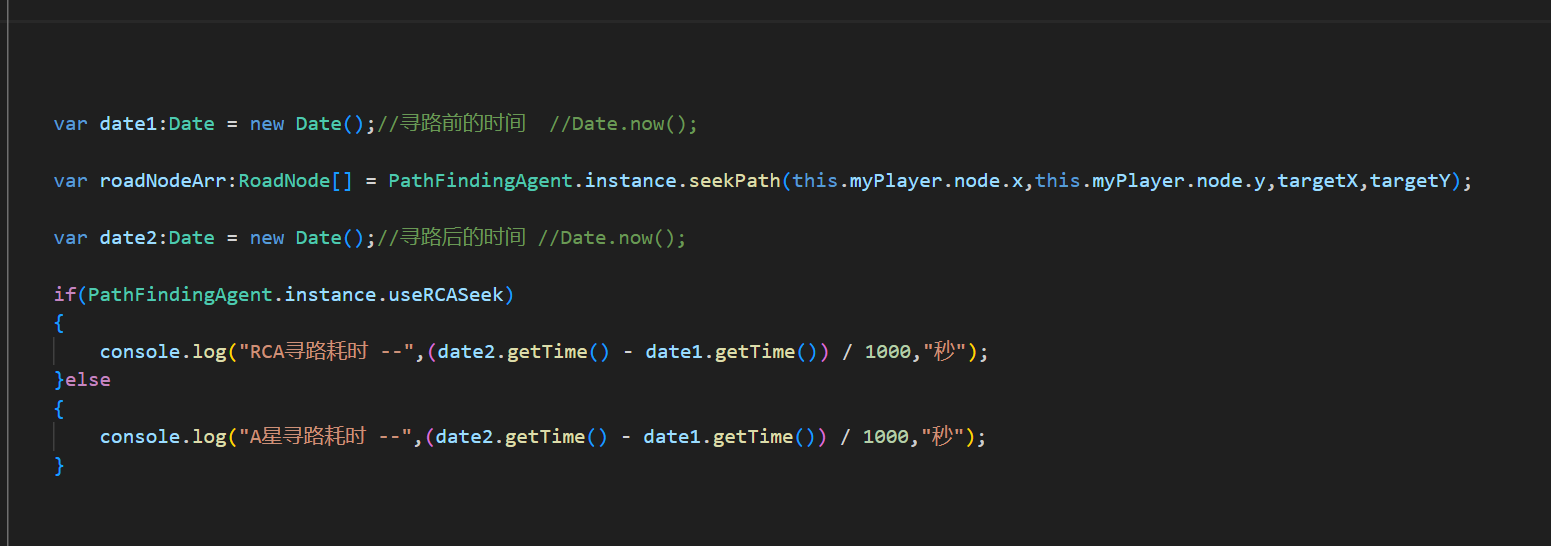The width and height of the screenshot is (1551, 546).
Task: Click the //寻路前的时间 comment
Action: [451, 124]
